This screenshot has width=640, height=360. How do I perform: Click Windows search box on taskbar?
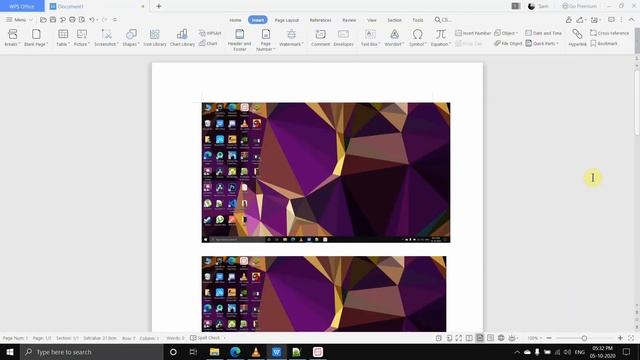(x=91, y=352)
